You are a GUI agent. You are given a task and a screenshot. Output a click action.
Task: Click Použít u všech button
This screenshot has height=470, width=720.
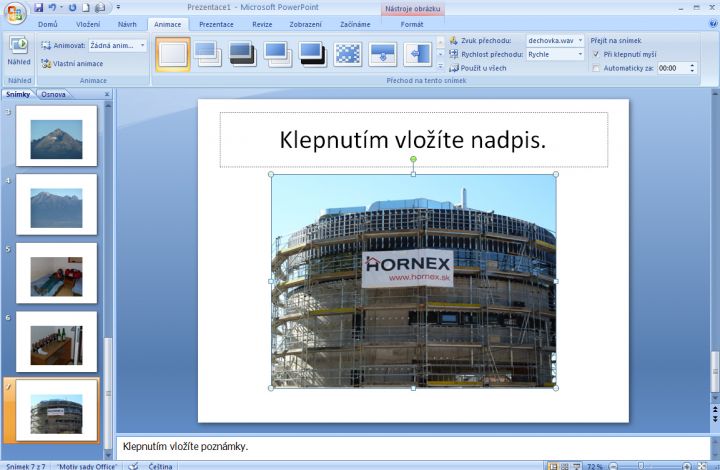click(478, 68)
